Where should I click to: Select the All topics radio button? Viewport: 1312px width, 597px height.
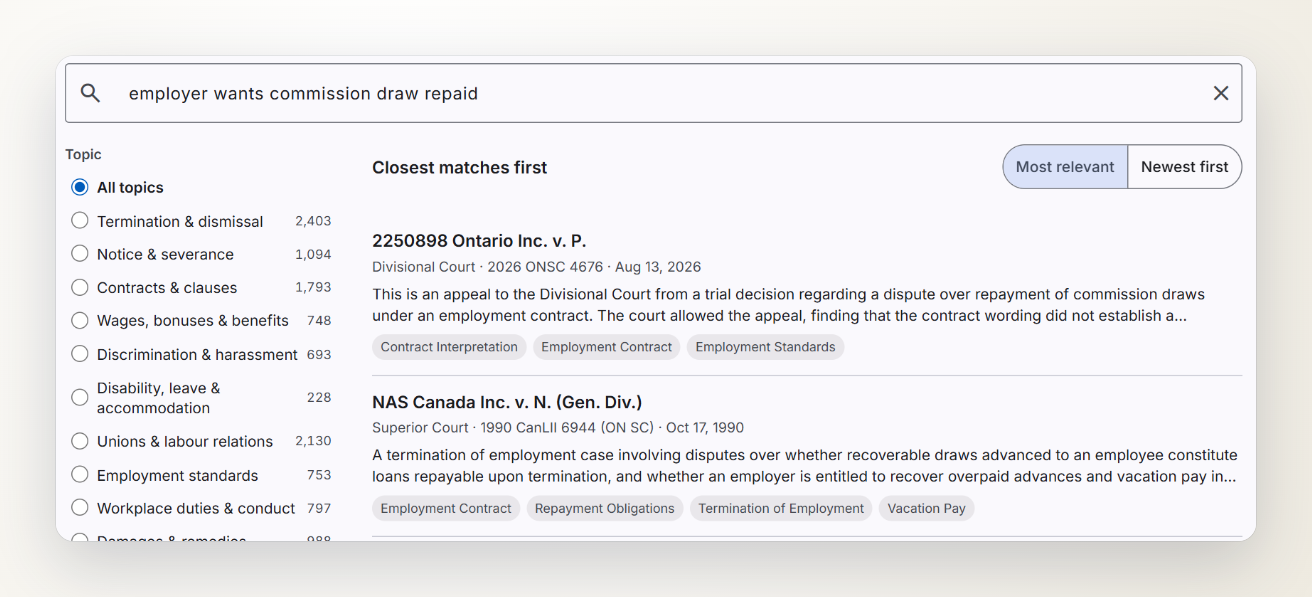click(x=80, y=187)
